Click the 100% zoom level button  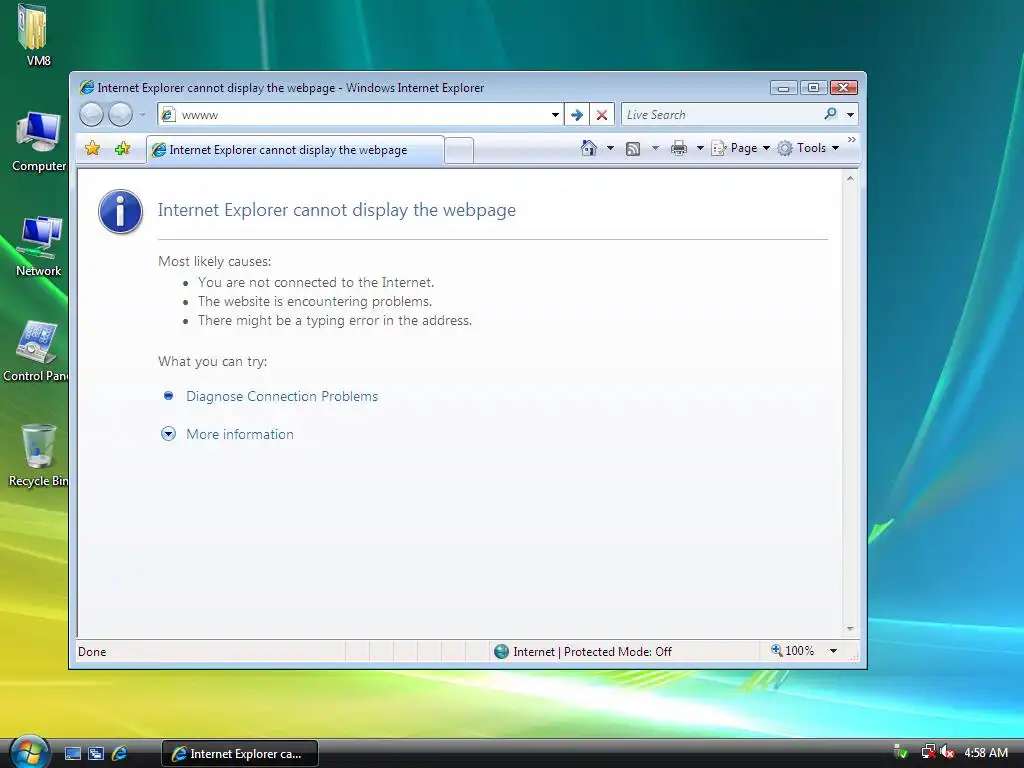point(792,650)
